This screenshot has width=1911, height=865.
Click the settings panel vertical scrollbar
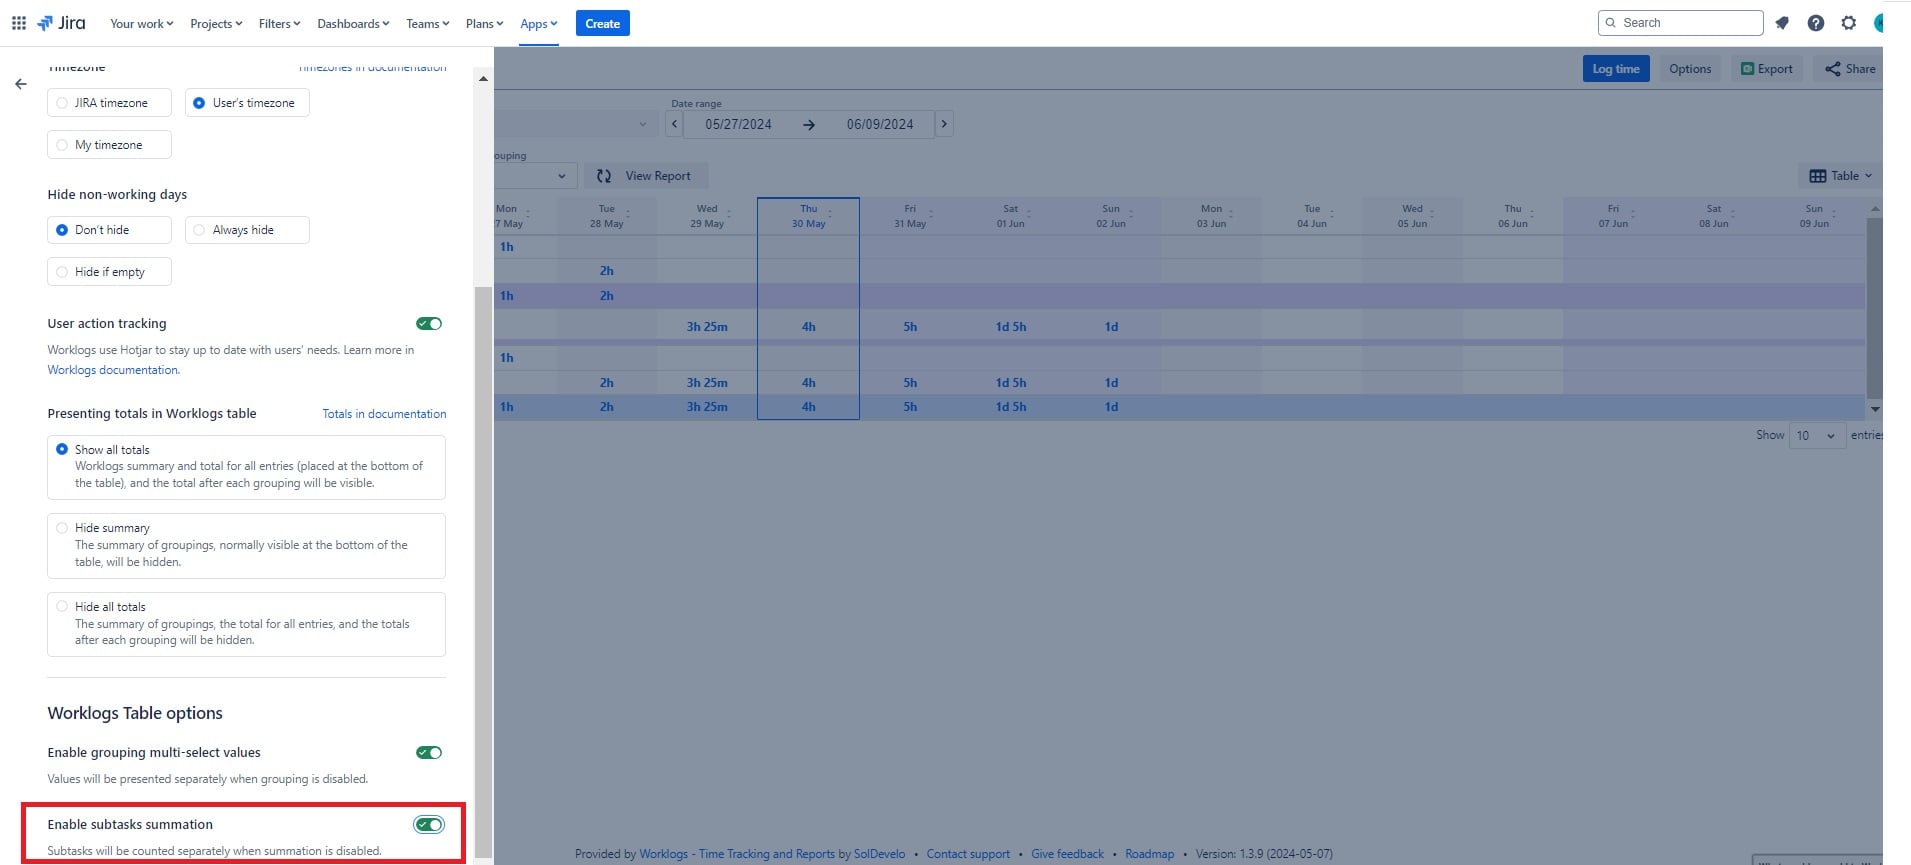click(483, 570)
